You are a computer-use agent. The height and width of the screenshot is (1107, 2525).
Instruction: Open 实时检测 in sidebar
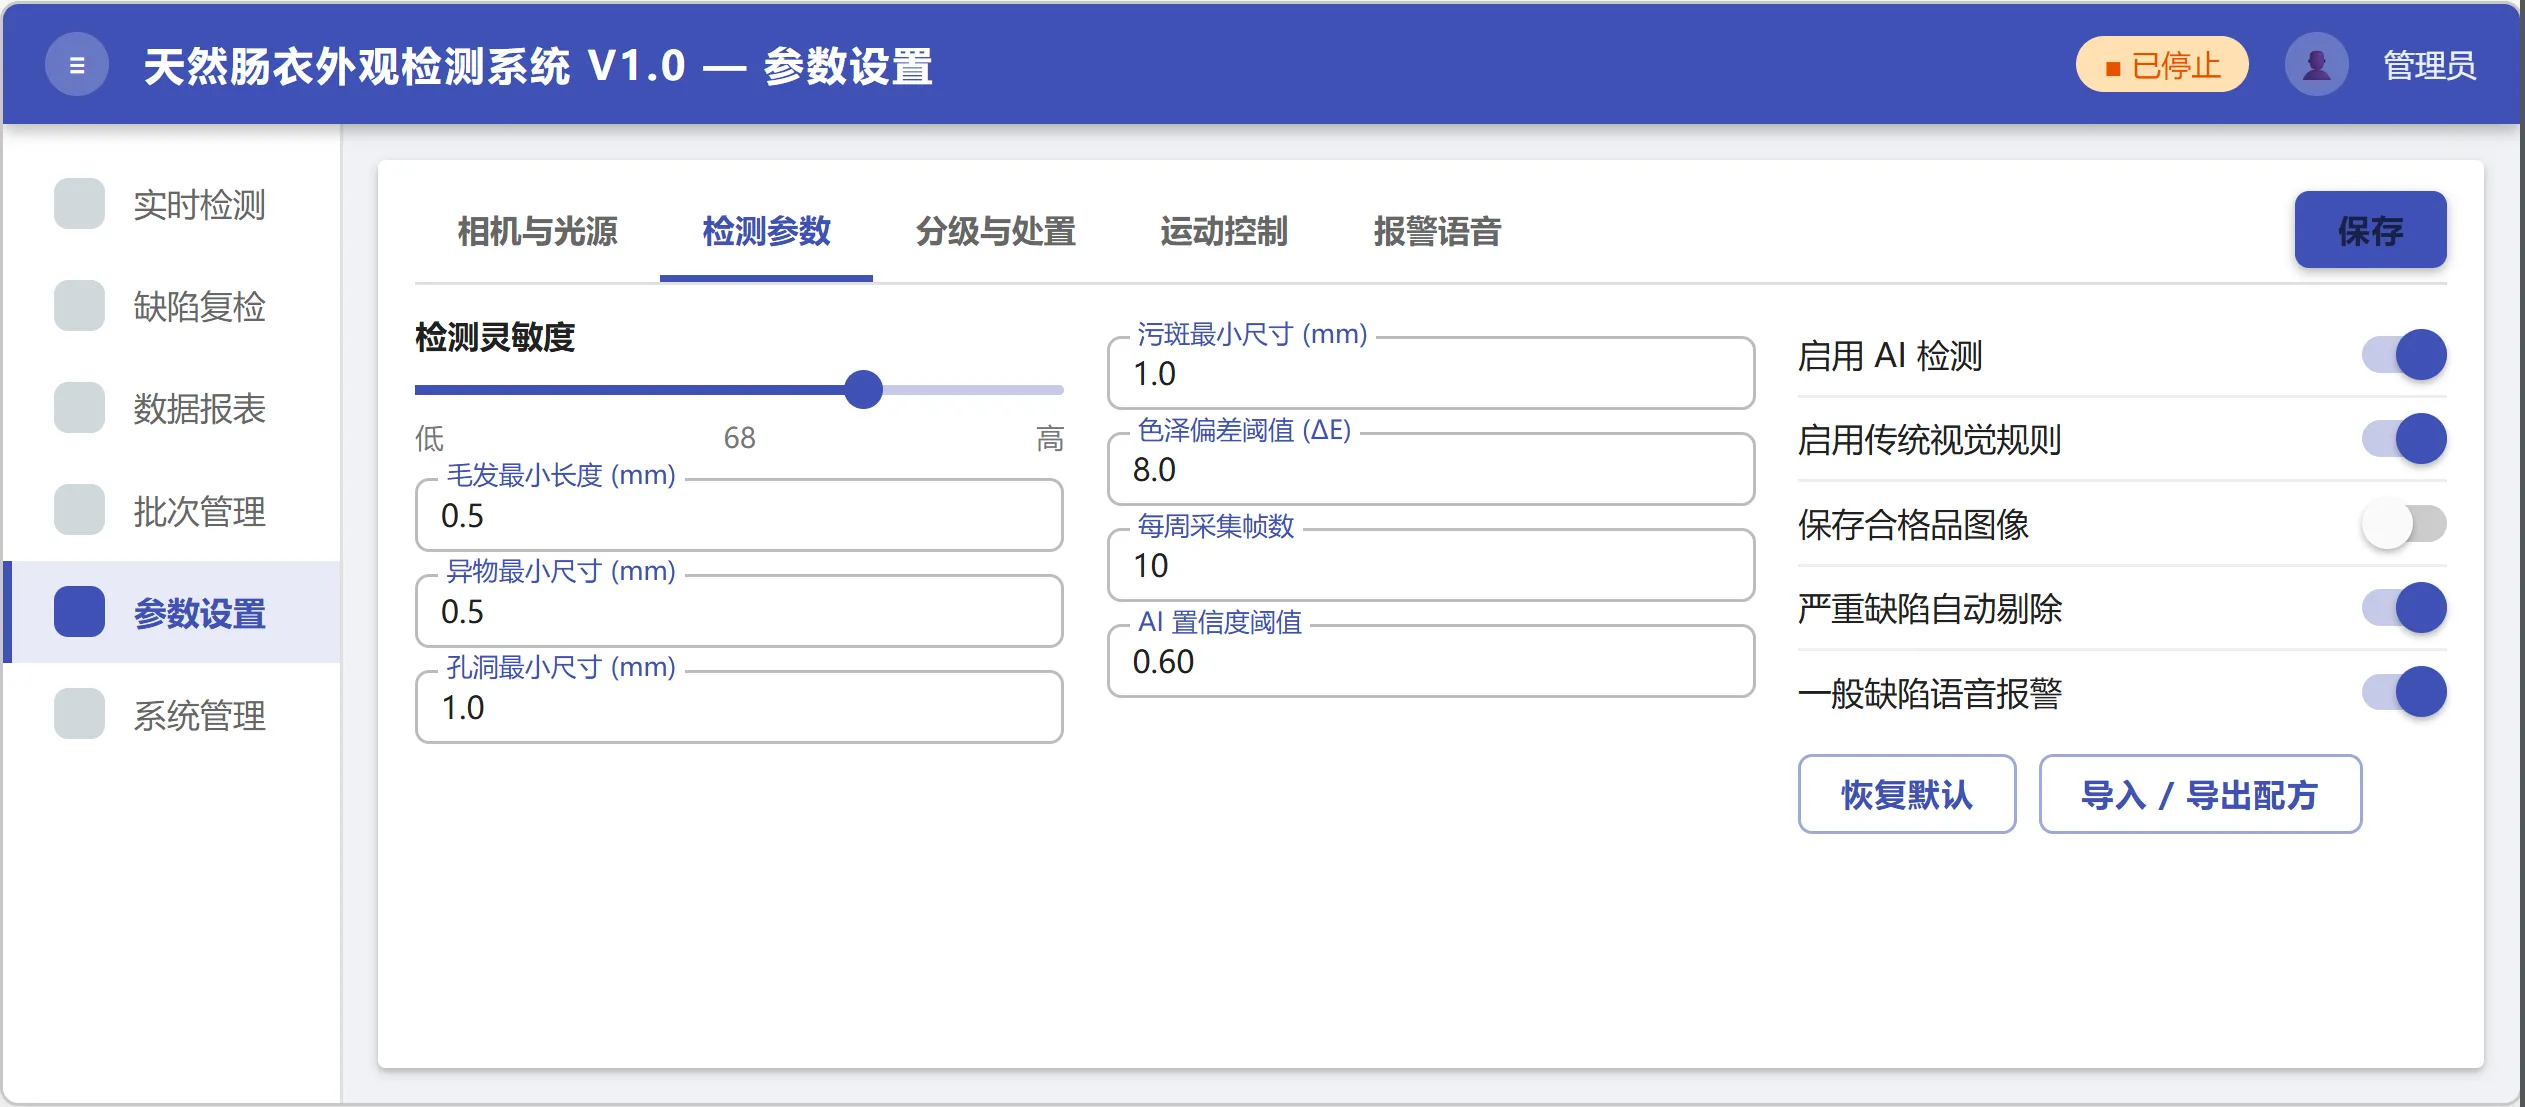click(x=172, y=205)
